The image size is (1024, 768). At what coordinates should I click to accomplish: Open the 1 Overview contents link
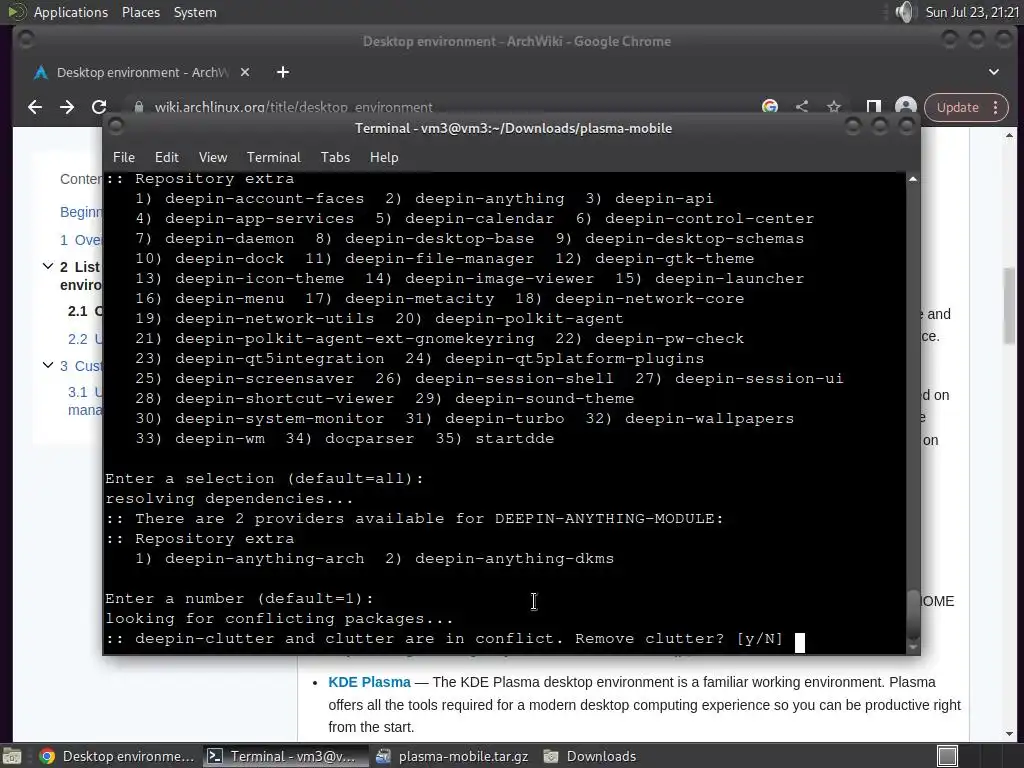point(80,240)
